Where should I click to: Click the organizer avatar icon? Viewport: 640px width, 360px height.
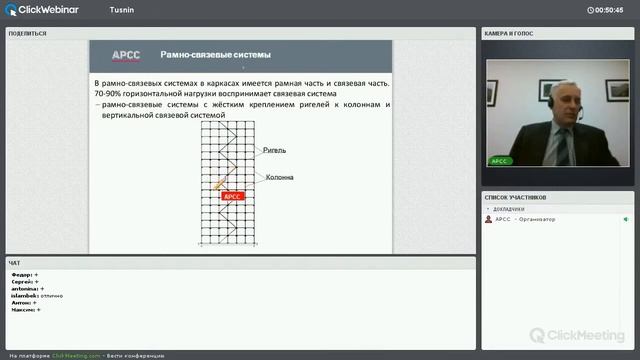click(489, 219)
